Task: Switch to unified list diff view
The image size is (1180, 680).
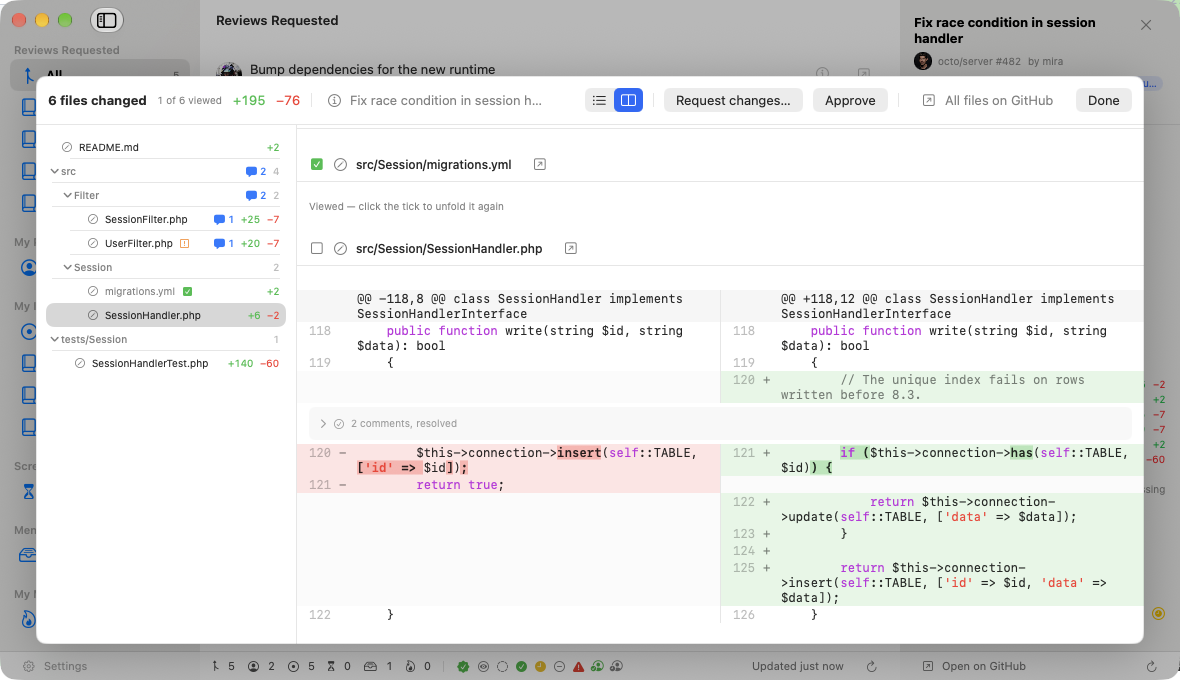Action: pyautogui.click(x=599, y=100)
